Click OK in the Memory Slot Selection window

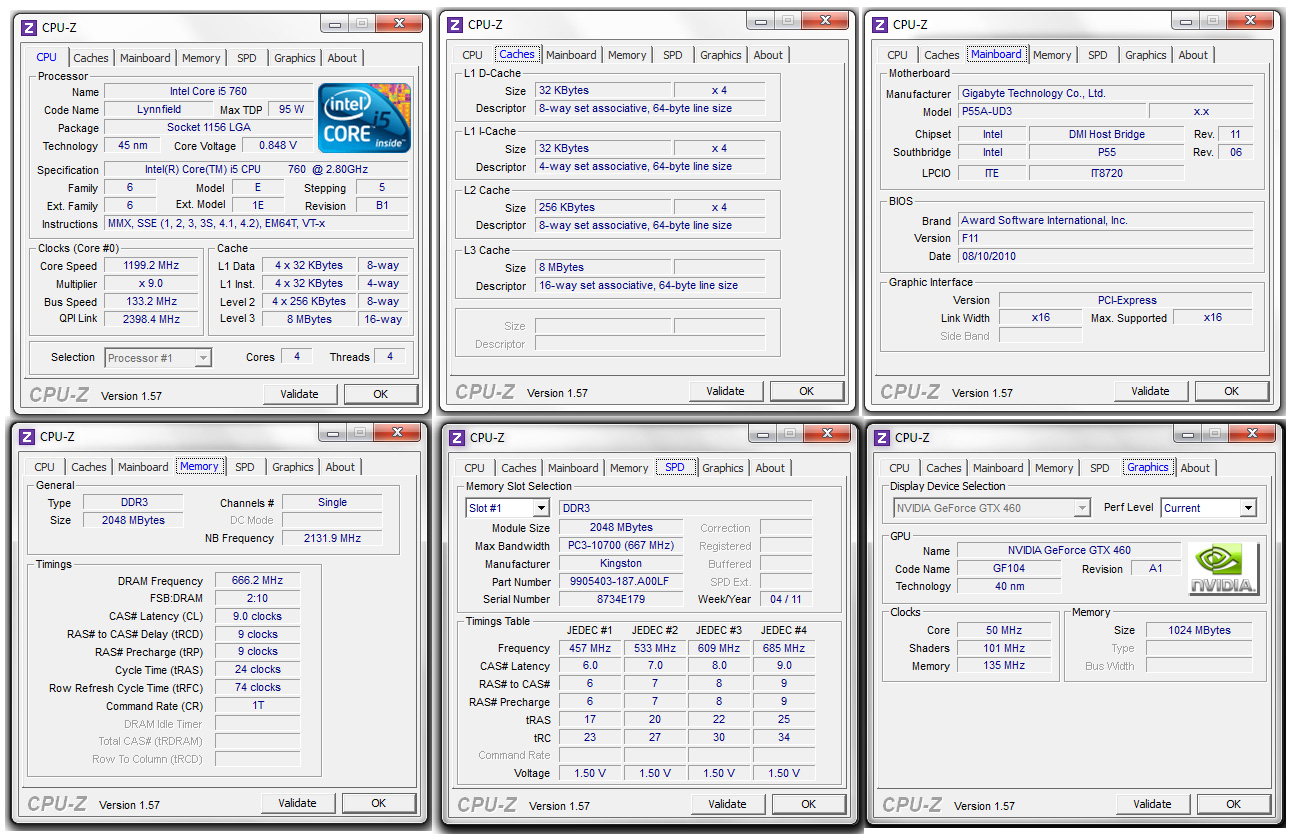coord(809,804)
